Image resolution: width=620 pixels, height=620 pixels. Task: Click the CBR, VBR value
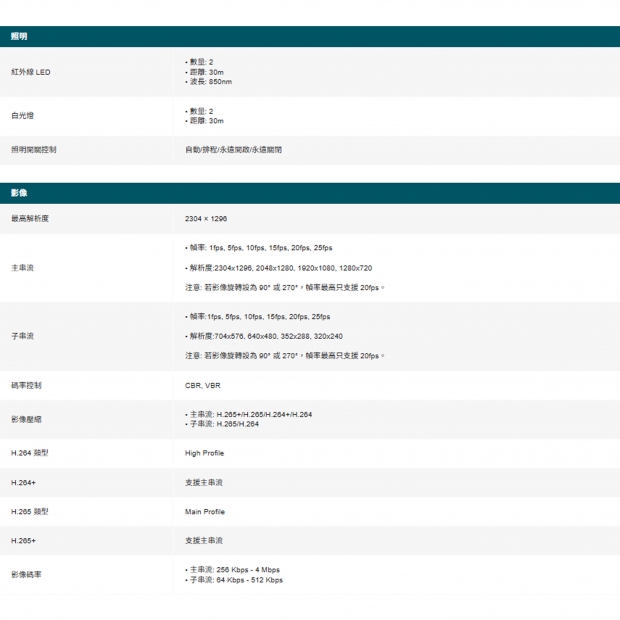click(x=202, y=385)
